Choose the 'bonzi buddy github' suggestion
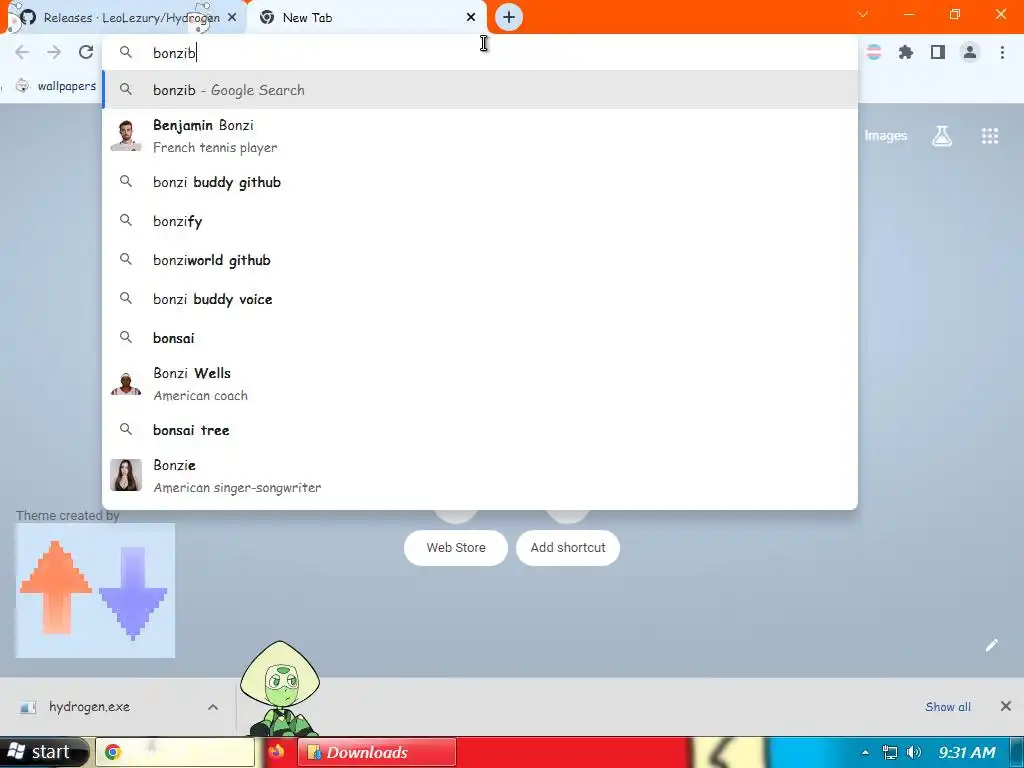 pos(480,182)
